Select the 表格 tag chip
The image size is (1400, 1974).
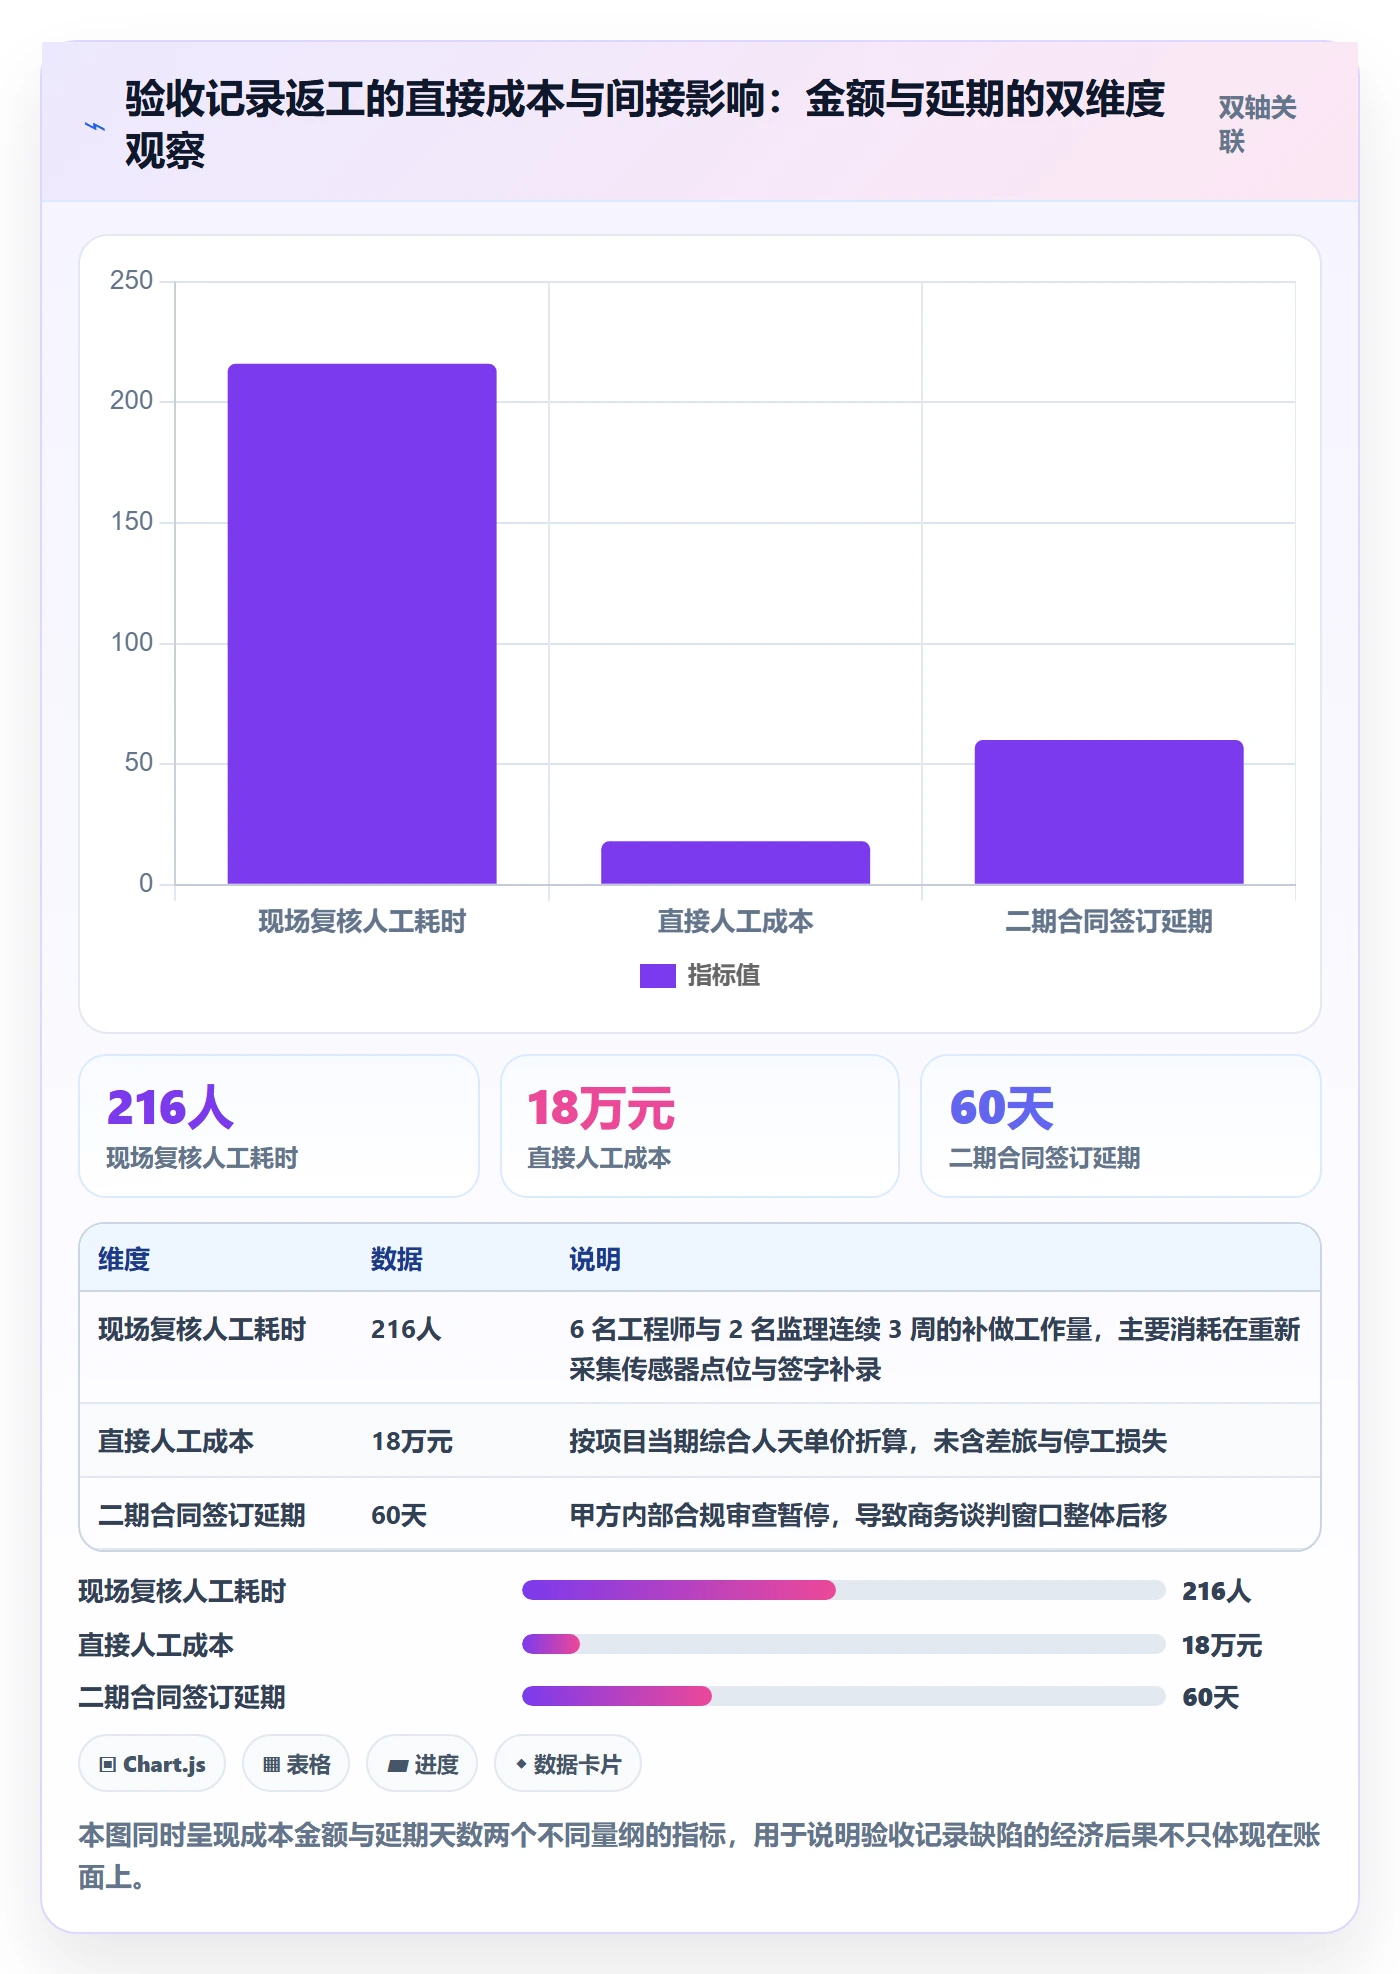pyautogui.click(x=296, y=1764)
